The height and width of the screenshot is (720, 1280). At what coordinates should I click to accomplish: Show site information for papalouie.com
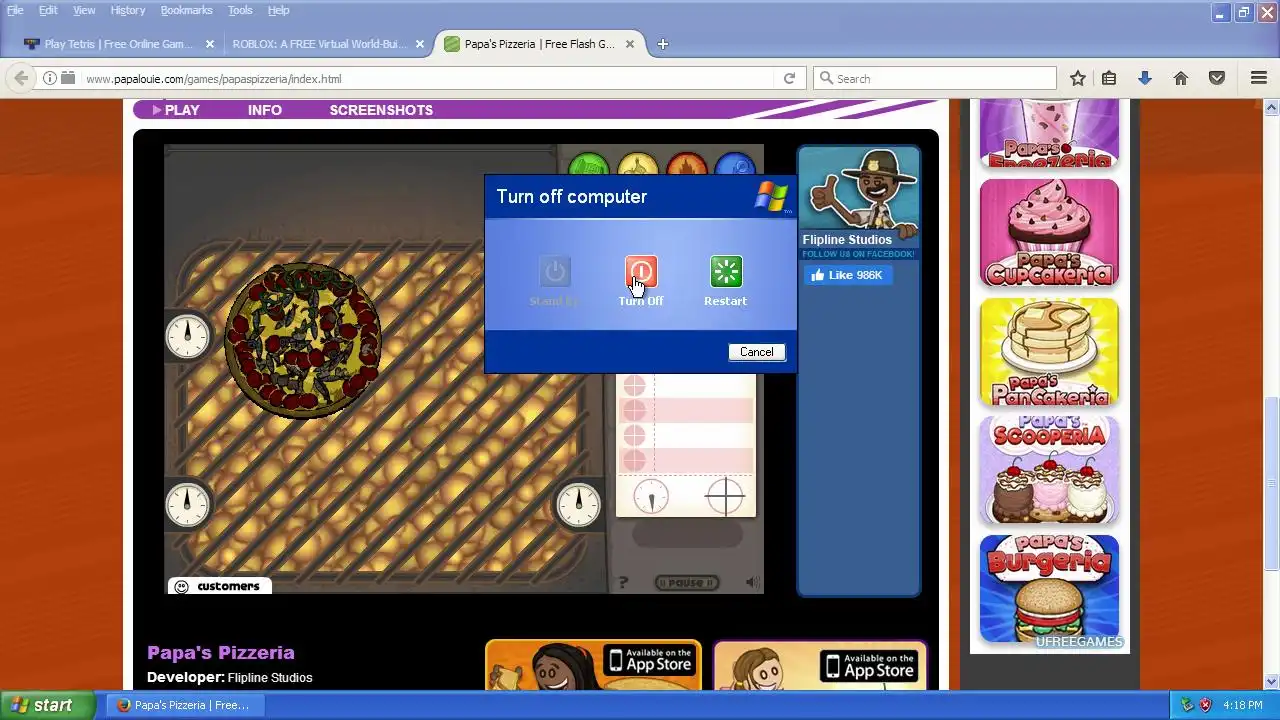[x=49, y=78]
